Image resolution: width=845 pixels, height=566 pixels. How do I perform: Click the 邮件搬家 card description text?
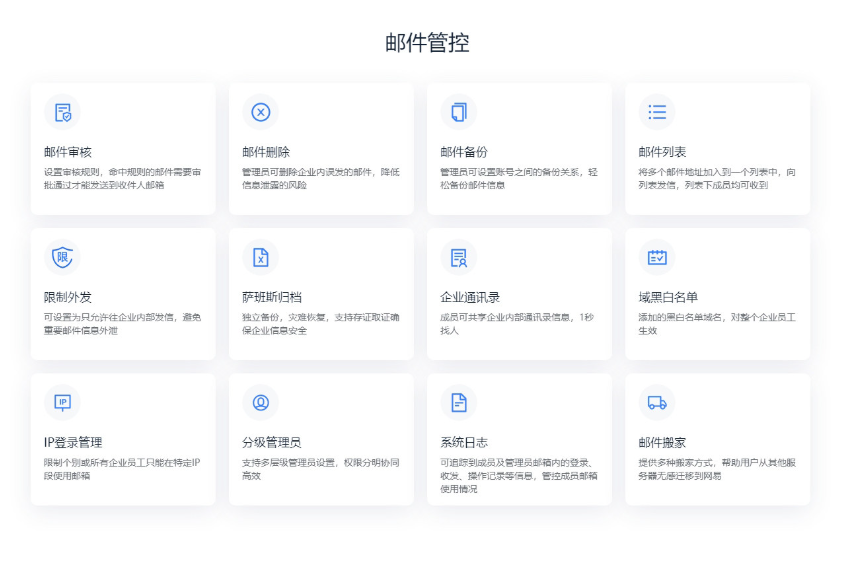pos(715,469)
